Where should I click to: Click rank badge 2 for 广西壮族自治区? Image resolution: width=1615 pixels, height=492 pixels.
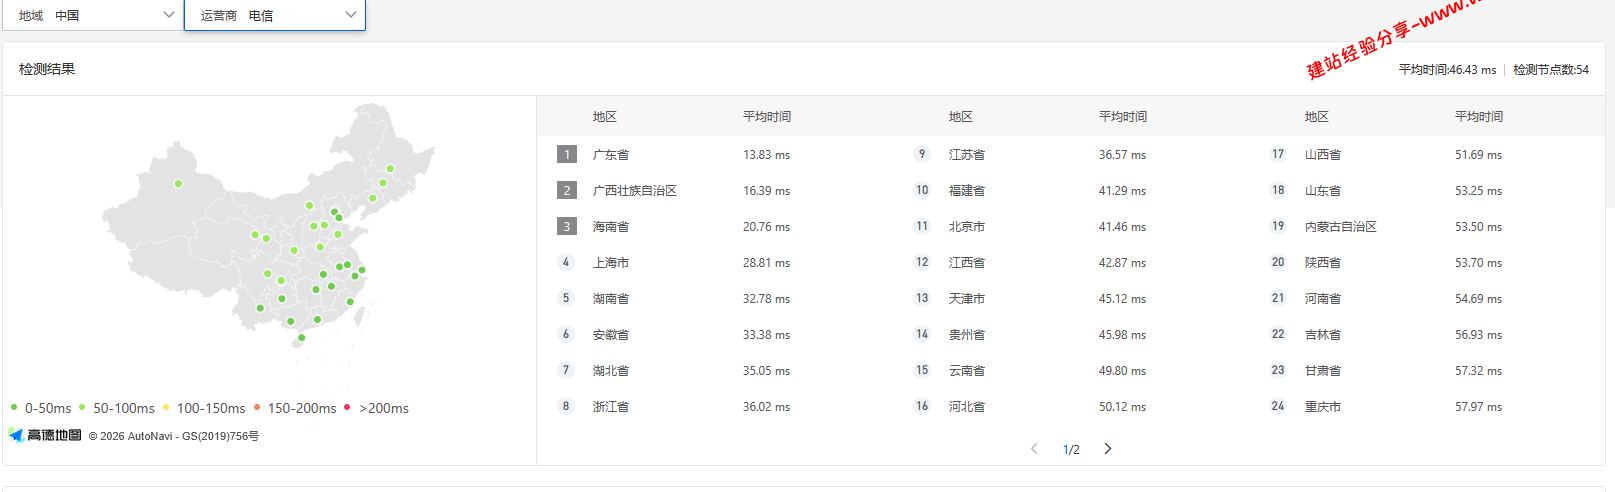tap(567, 190)
